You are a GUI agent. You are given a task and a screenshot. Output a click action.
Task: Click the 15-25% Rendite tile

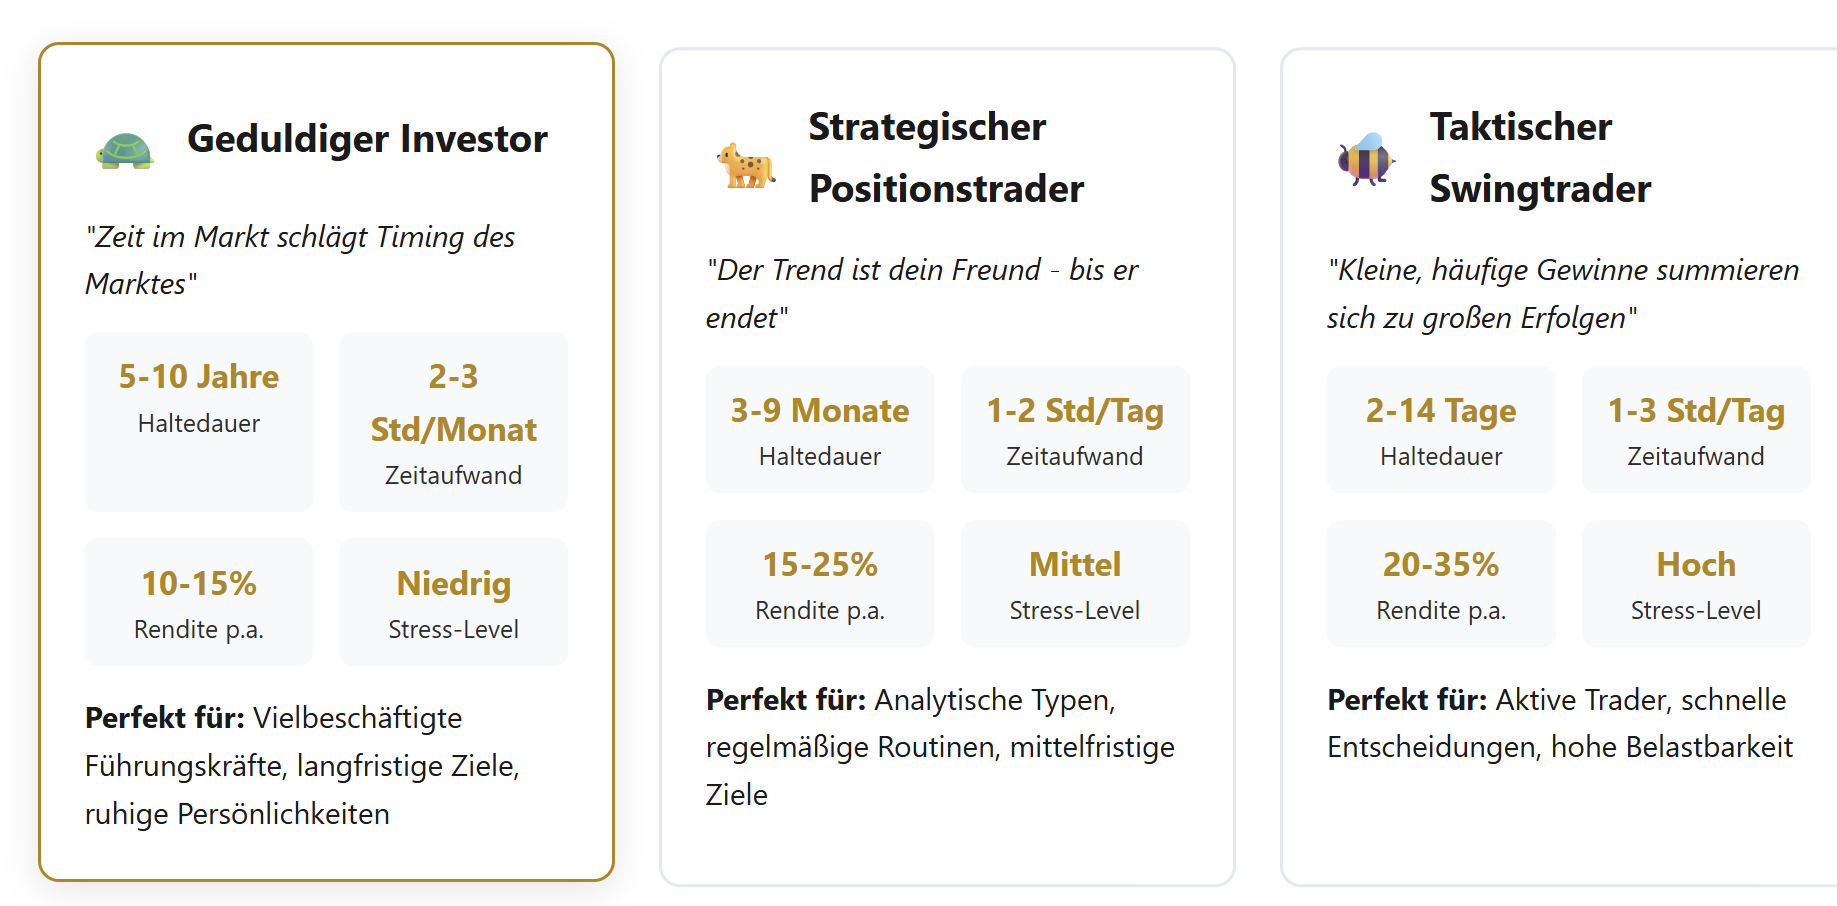click(820, 583)
